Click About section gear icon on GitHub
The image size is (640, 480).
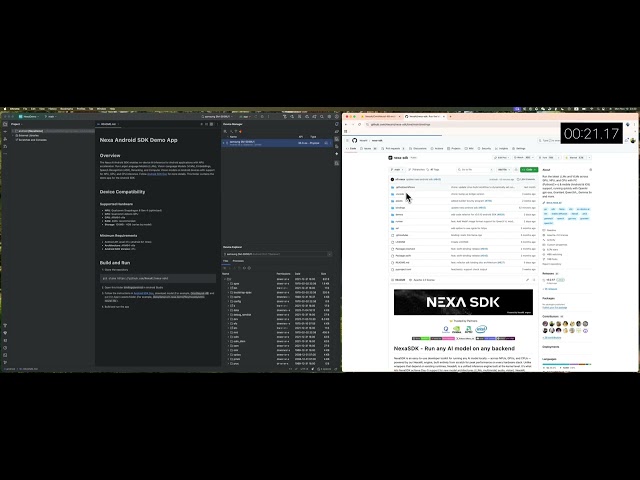pos(590,170)
